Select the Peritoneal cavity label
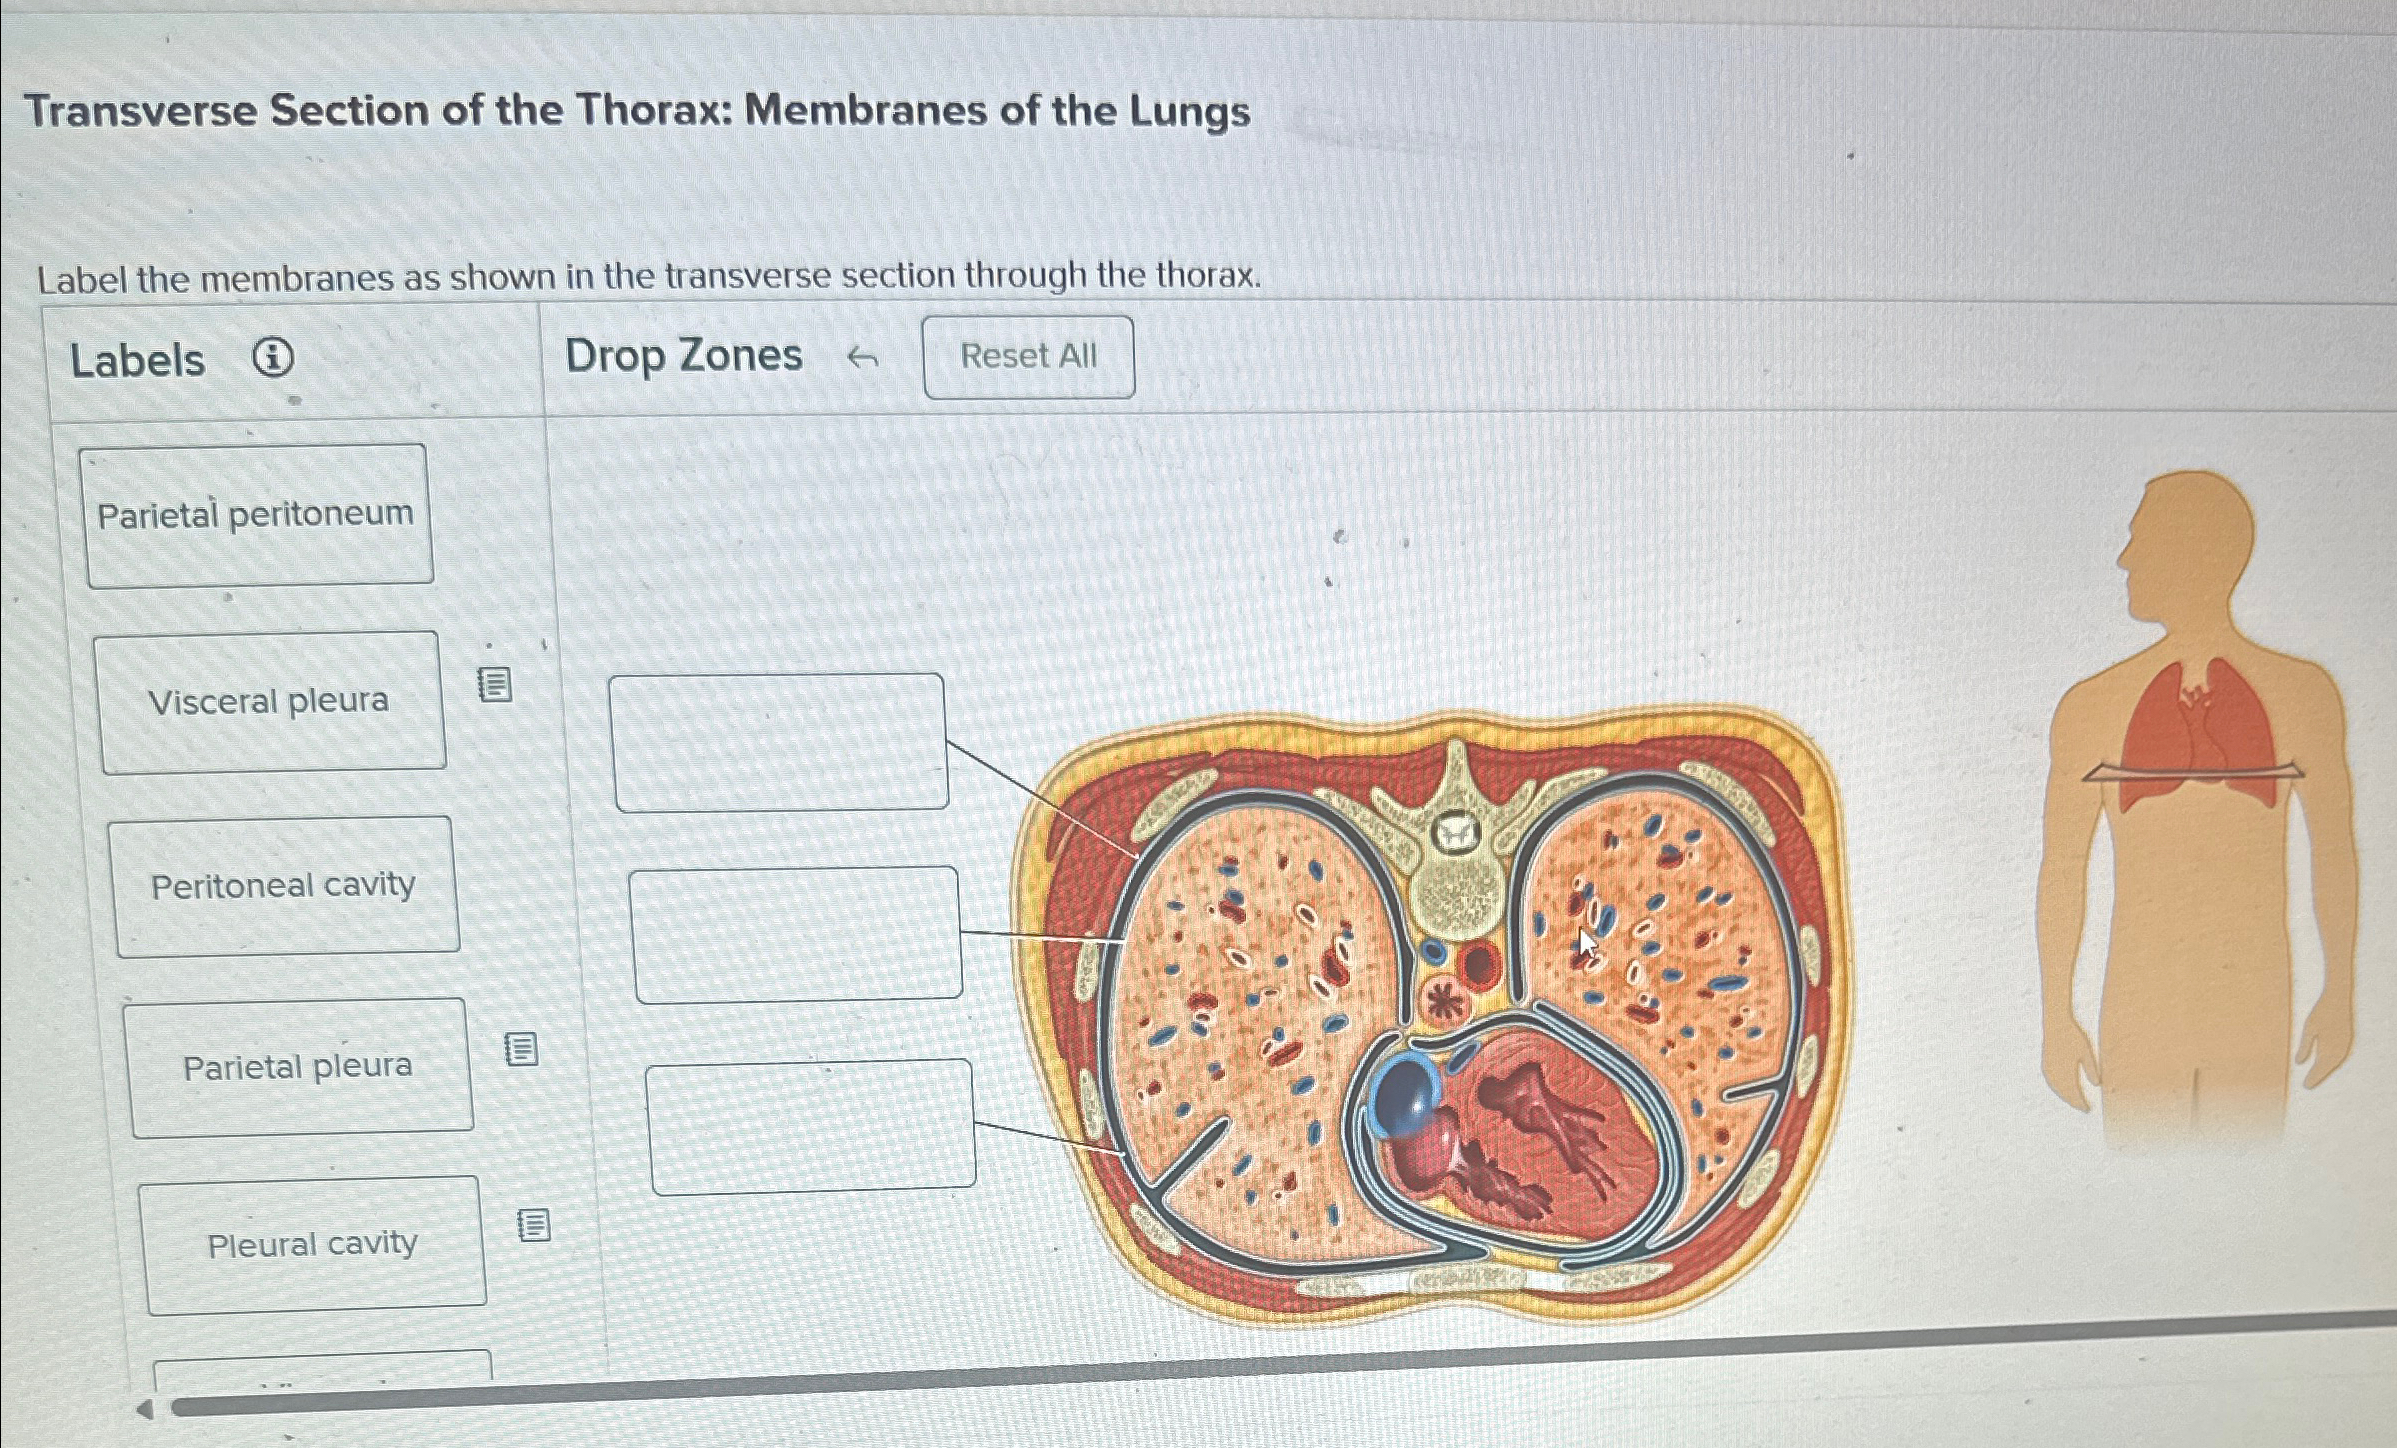 (284, 886)
